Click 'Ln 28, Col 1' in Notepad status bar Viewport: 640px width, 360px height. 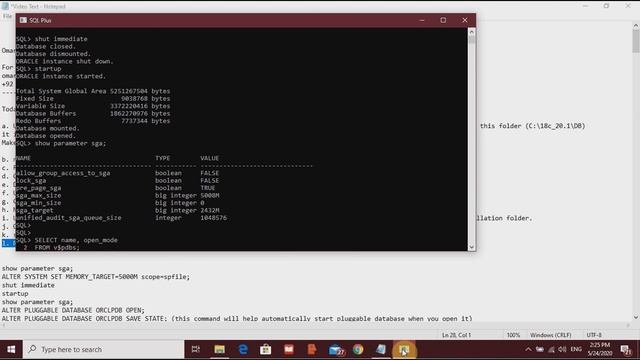(456, 335)
